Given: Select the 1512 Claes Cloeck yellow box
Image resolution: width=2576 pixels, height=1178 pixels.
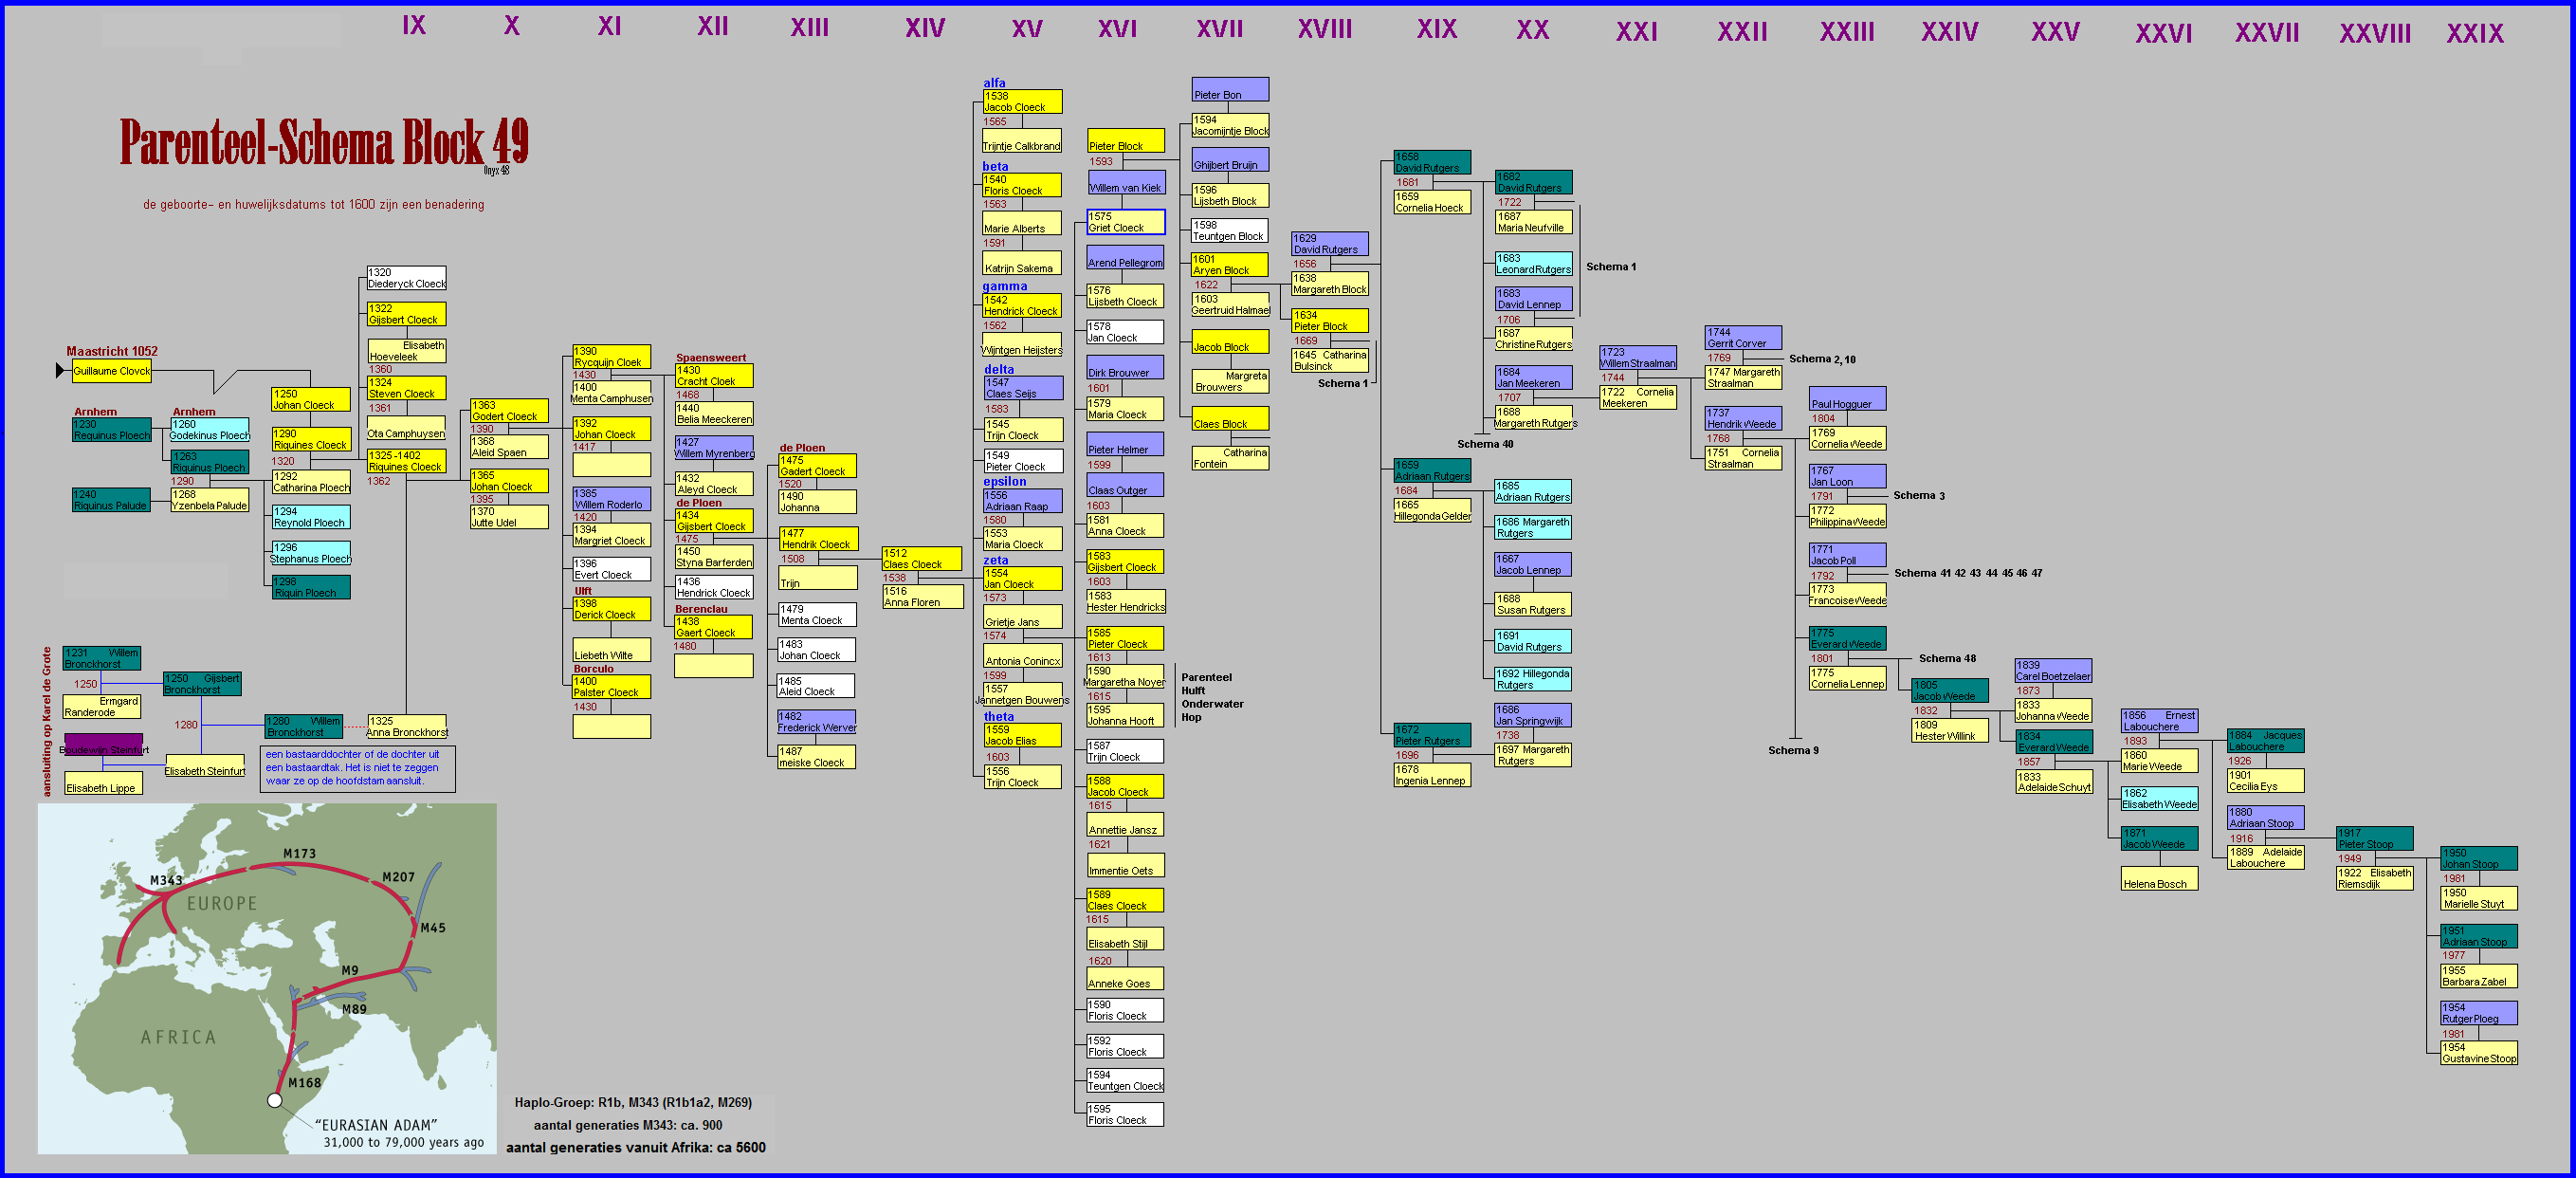Looking at the screenshot, I should [921, 559].
